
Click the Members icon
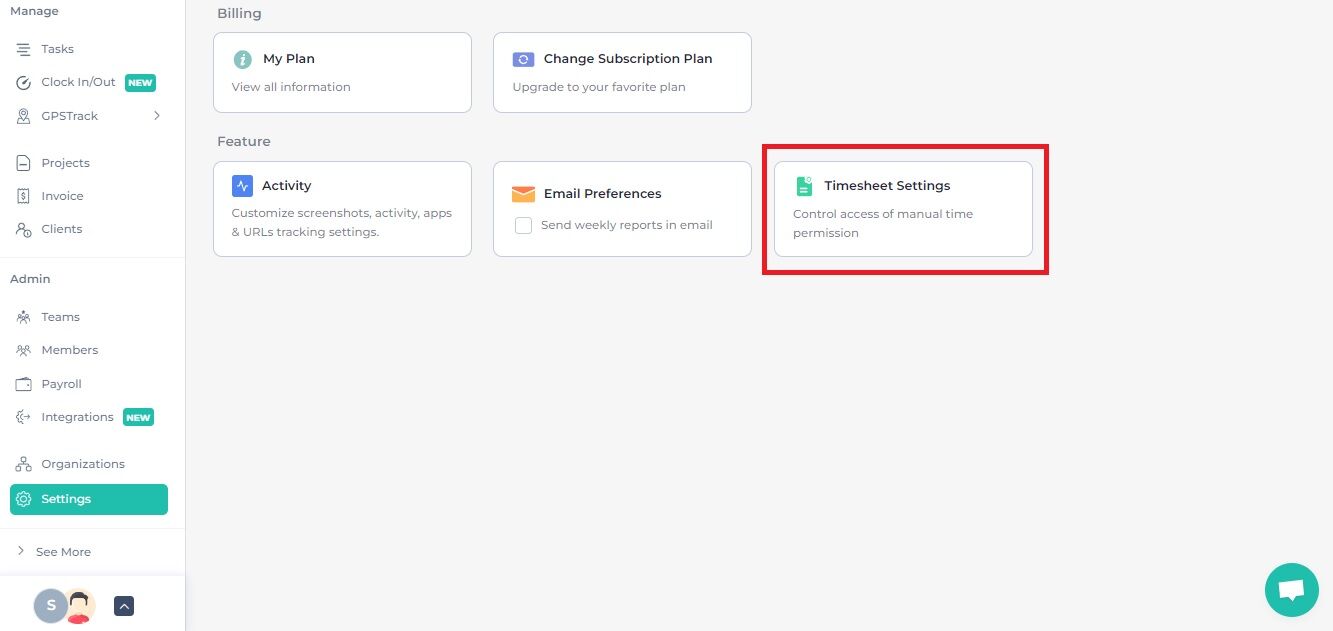click(23, 350)
